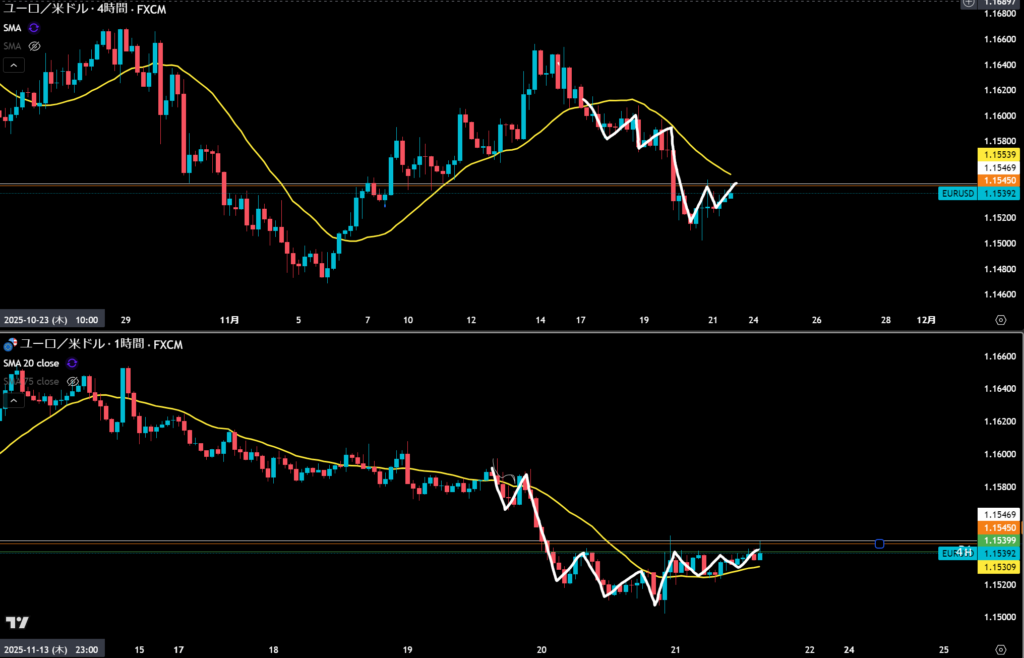
Task: Open chart settings gear on upper time axis
Action: click(1001, 320)
